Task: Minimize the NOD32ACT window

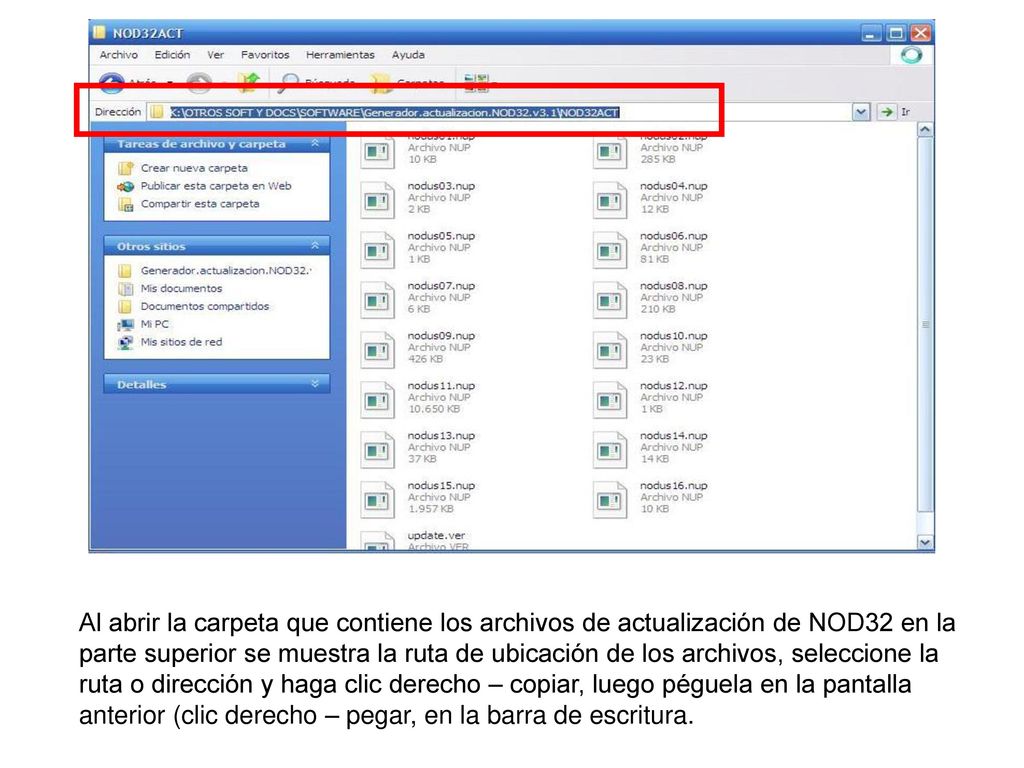Action: coord(870,33)
